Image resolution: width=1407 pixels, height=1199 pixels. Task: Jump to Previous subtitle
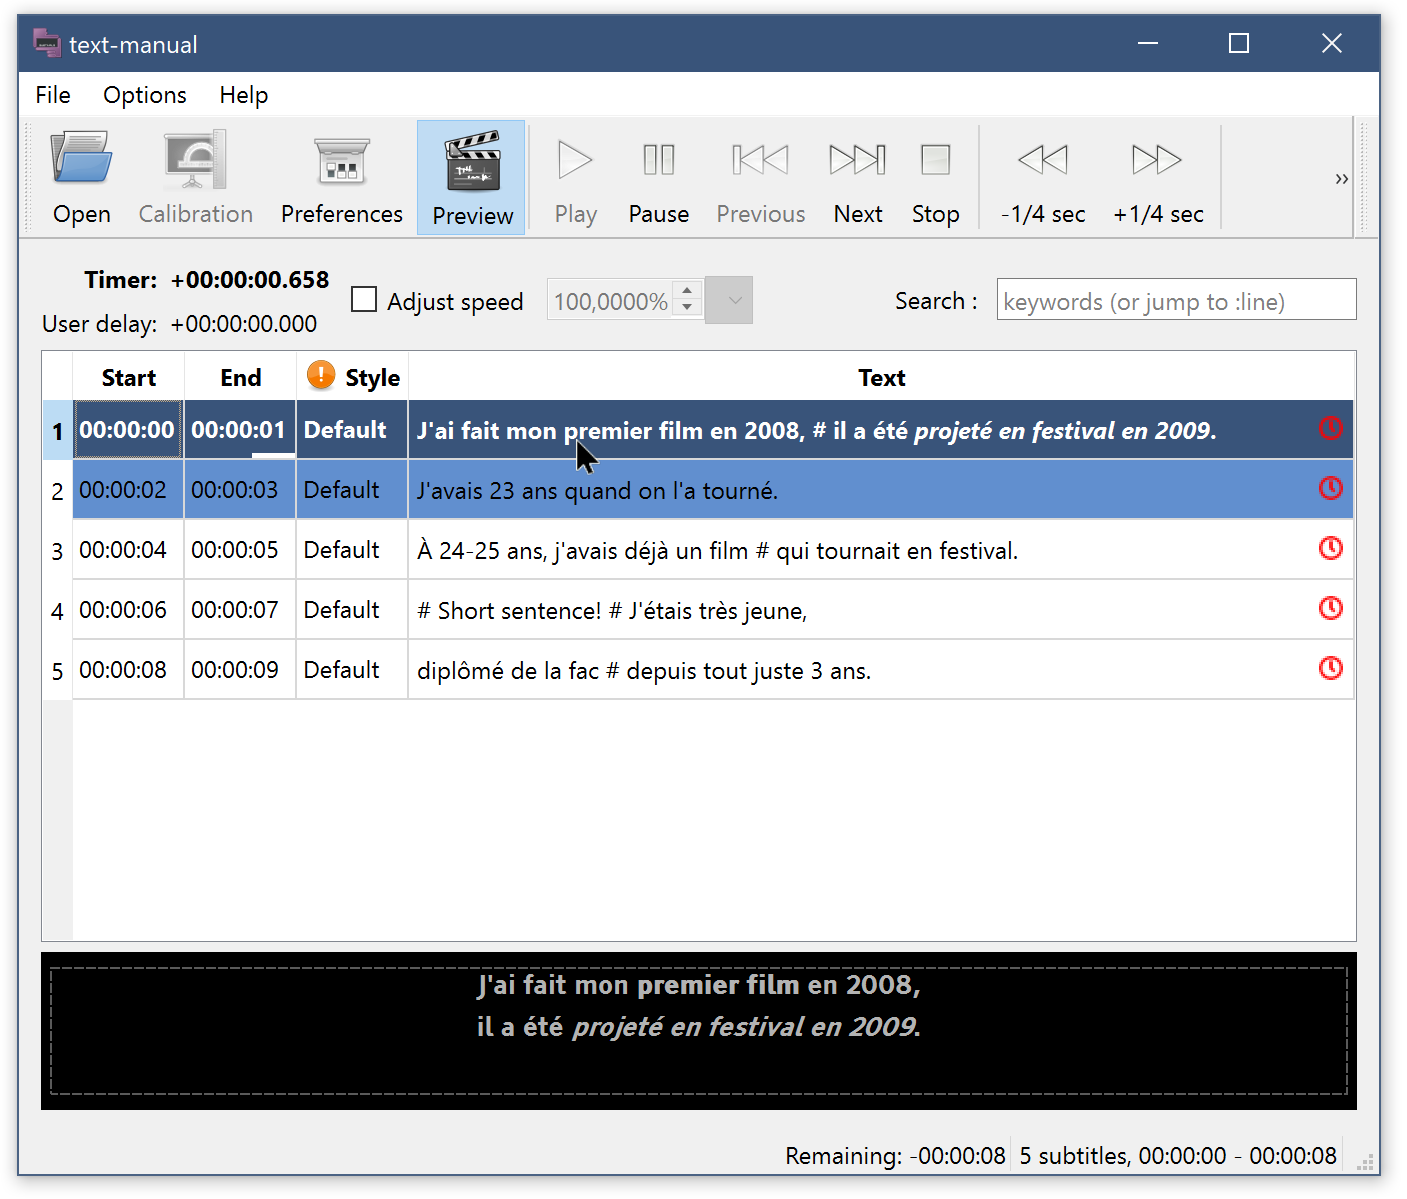(761, 178)
